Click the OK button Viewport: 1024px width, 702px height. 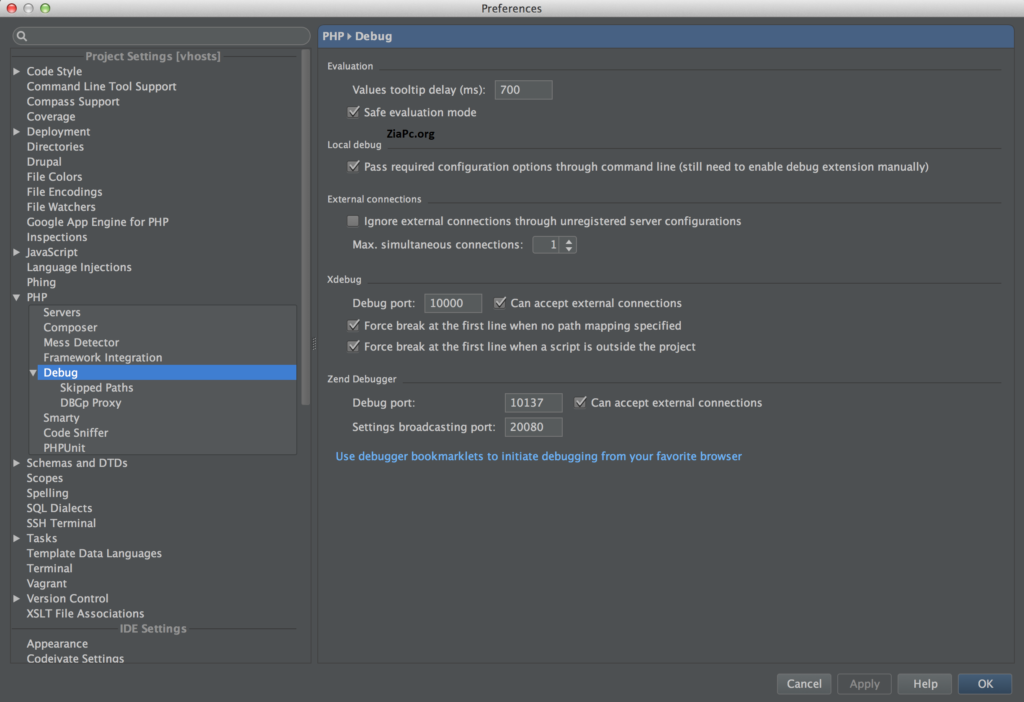click(984, 684)
